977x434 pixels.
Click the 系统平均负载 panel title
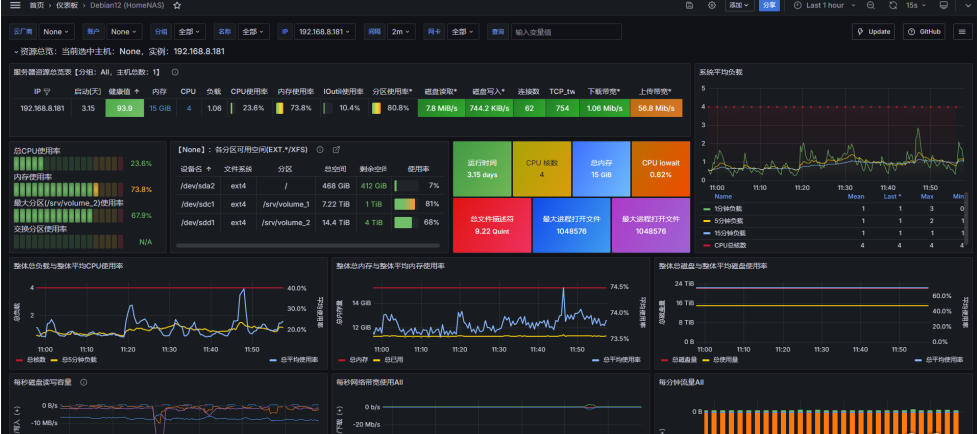click(721, 72)
